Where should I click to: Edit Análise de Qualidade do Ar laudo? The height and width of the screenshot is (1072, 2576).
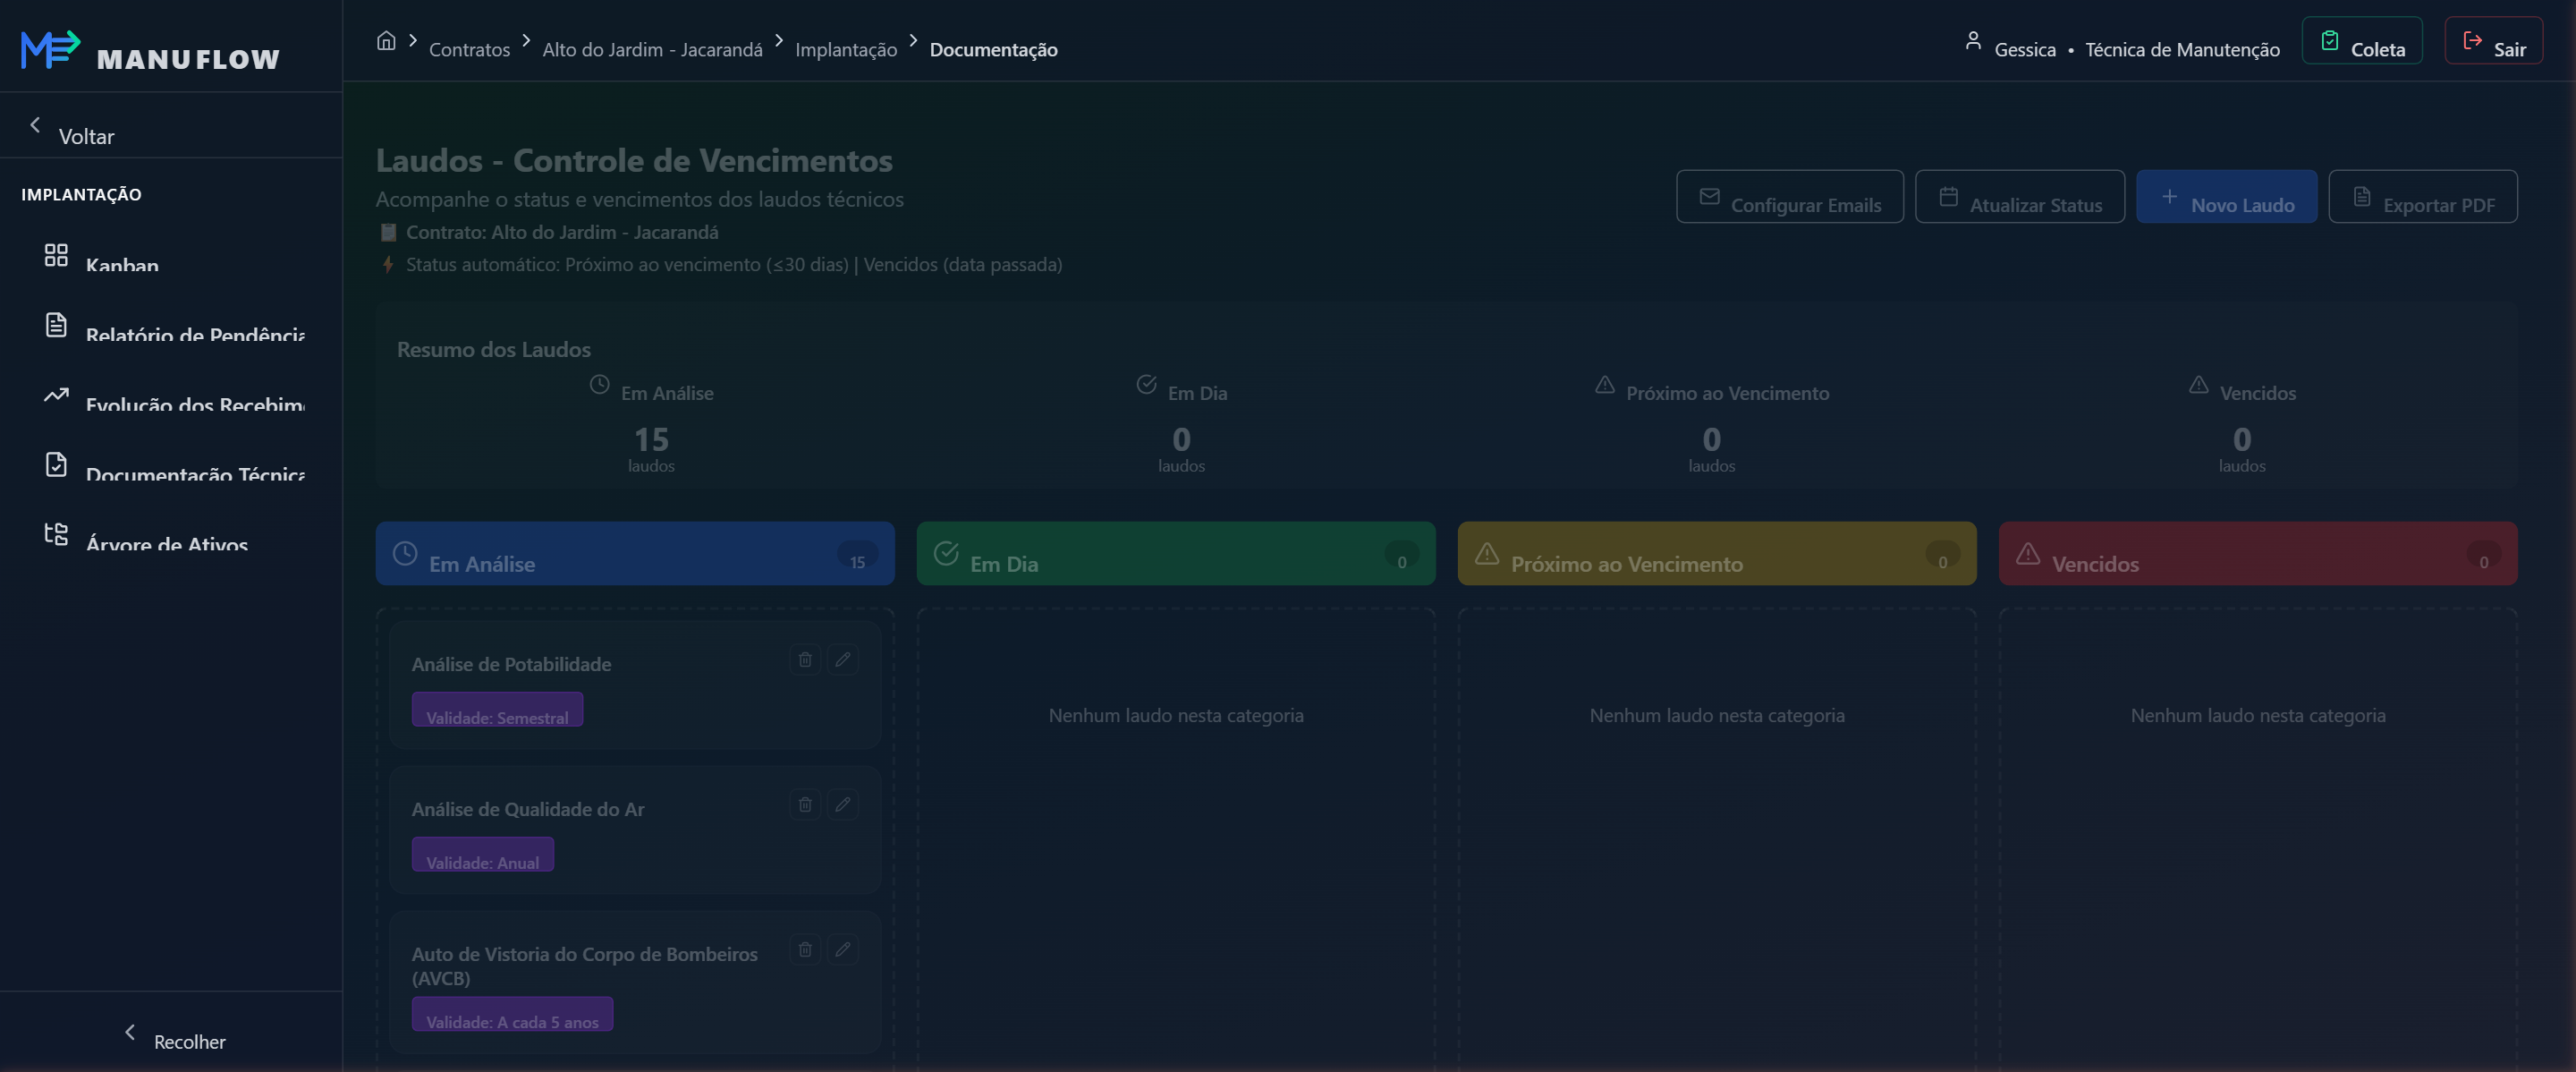click(x=843, y=804)
